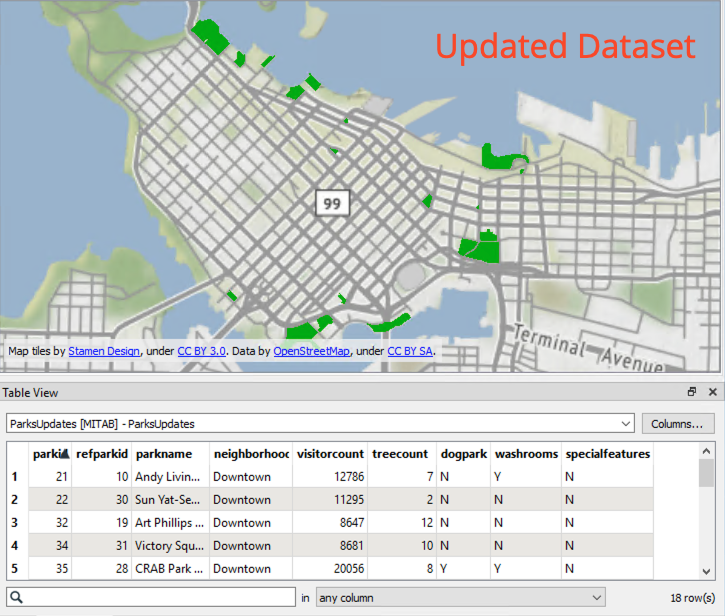Select the dogpark column header

pos(463,454)
